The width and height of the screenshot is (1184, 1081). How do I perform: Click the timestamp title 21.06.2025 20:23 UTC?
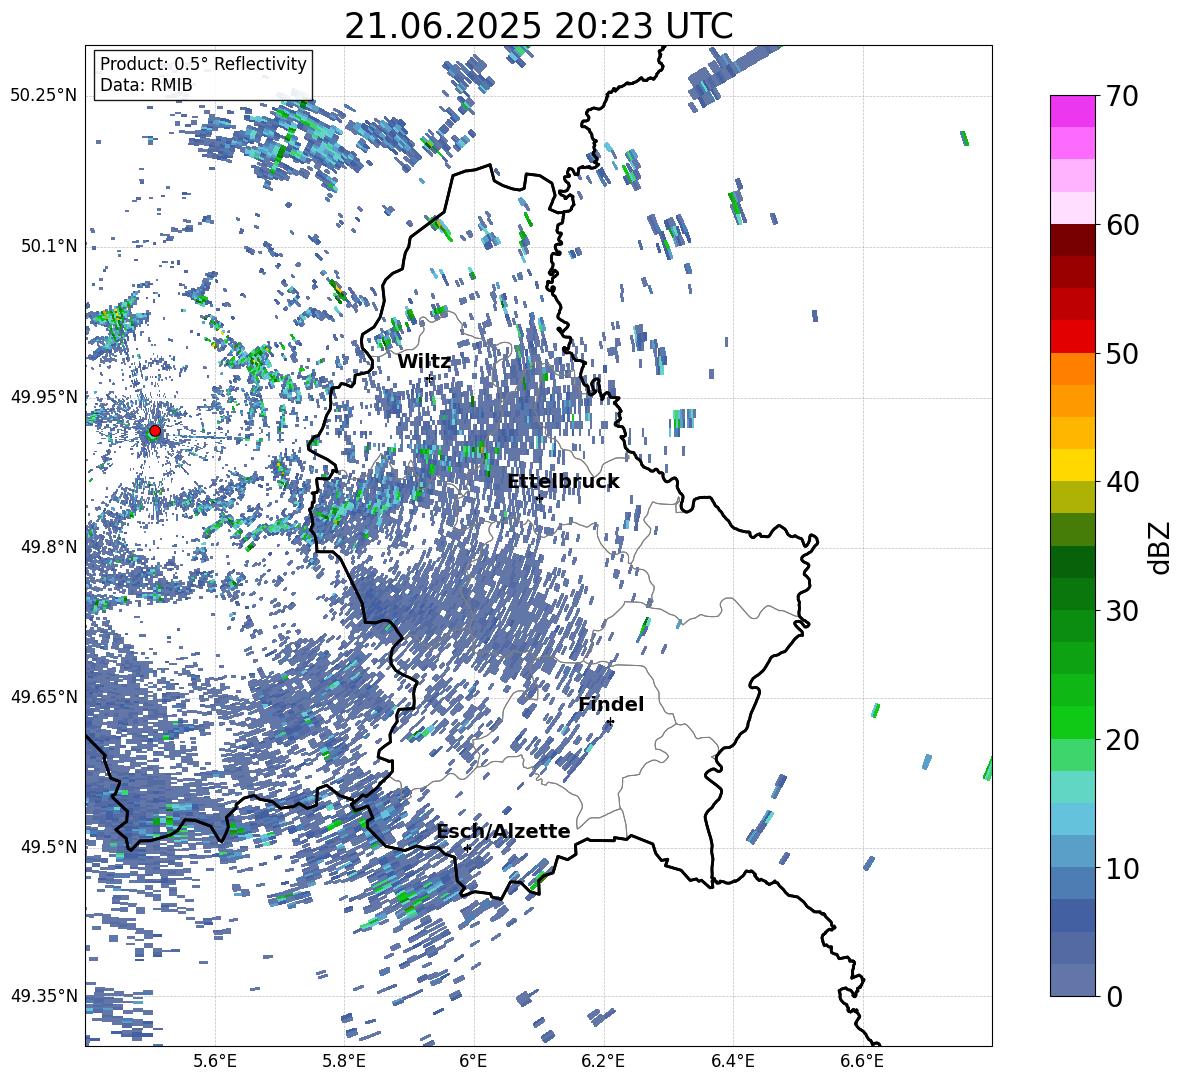tap(538, 26)
